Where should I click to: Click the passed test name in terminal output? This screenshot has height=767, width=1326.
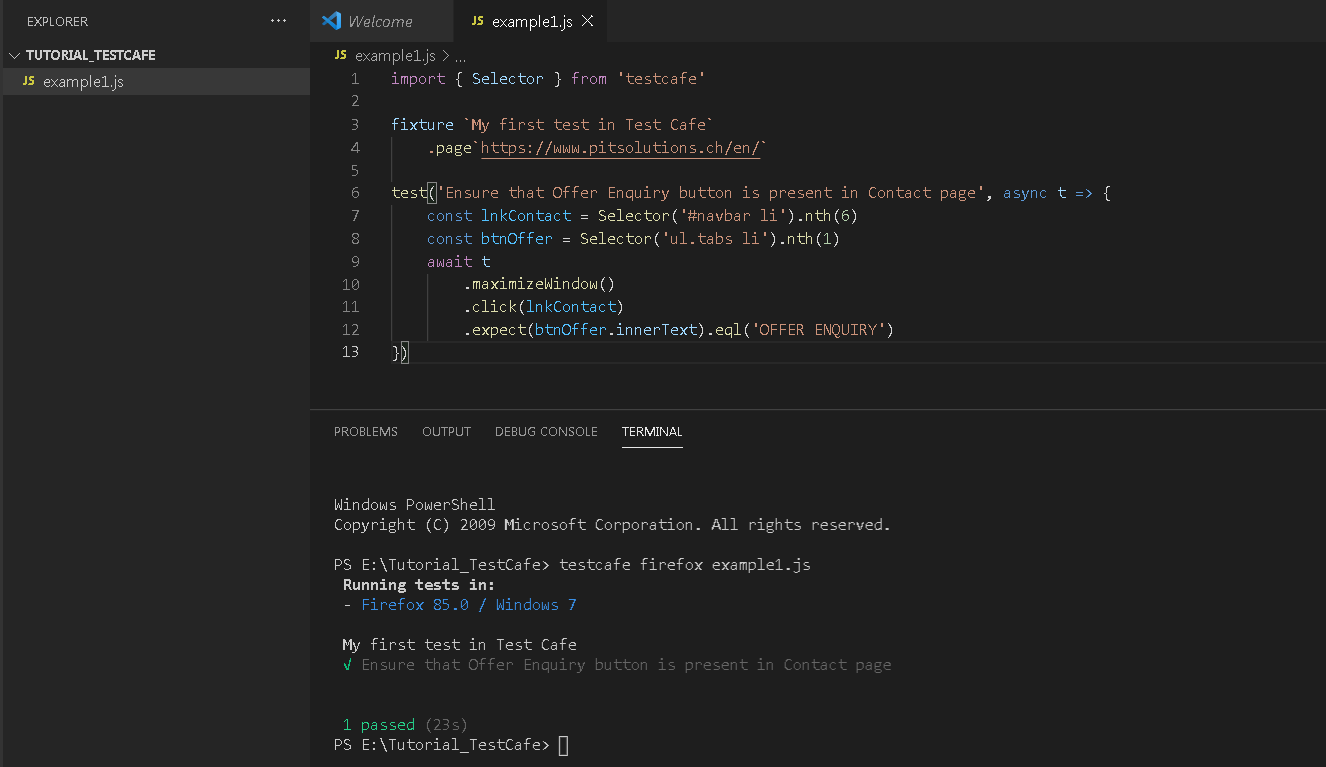click(626, 665)
